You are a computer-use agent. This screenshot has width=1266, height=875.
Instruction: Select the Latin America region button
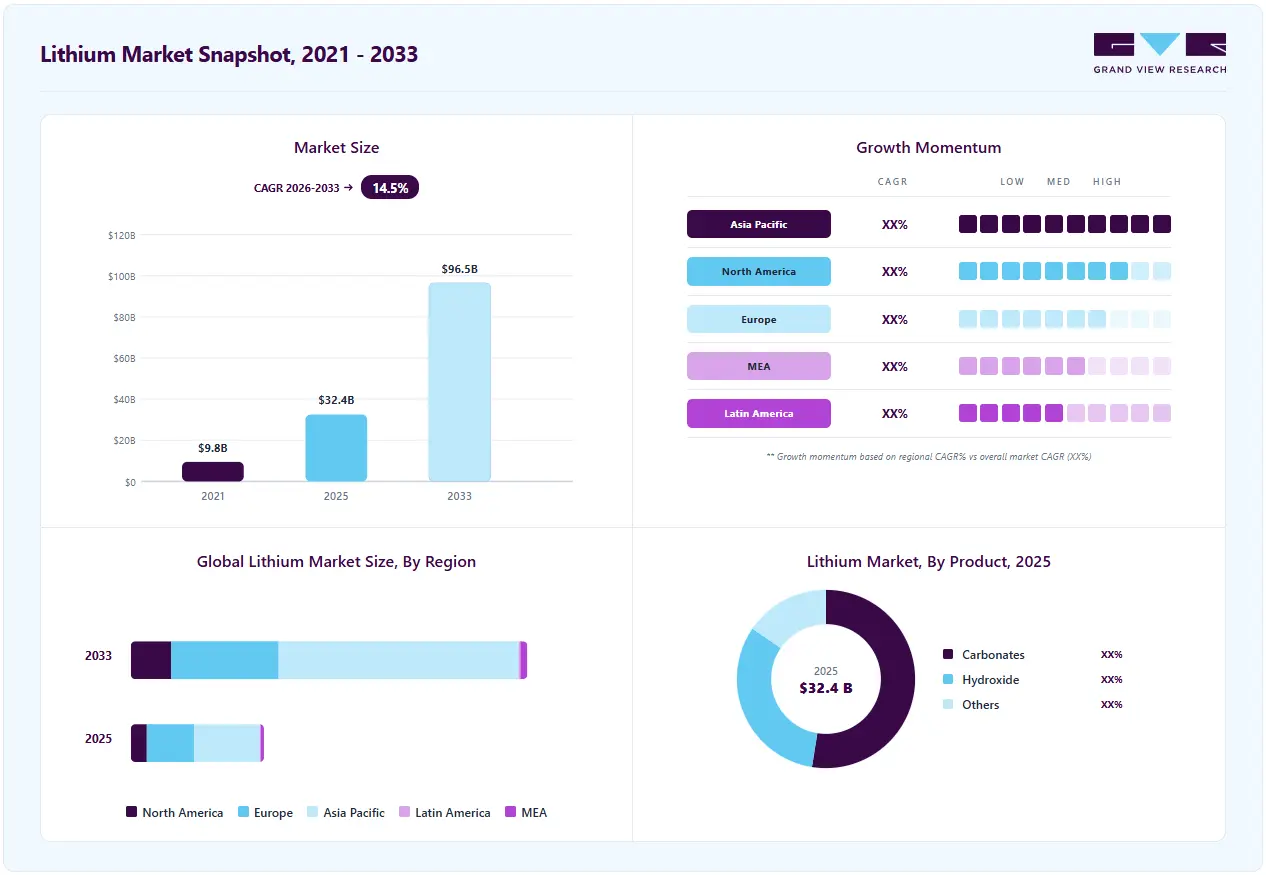759,413
